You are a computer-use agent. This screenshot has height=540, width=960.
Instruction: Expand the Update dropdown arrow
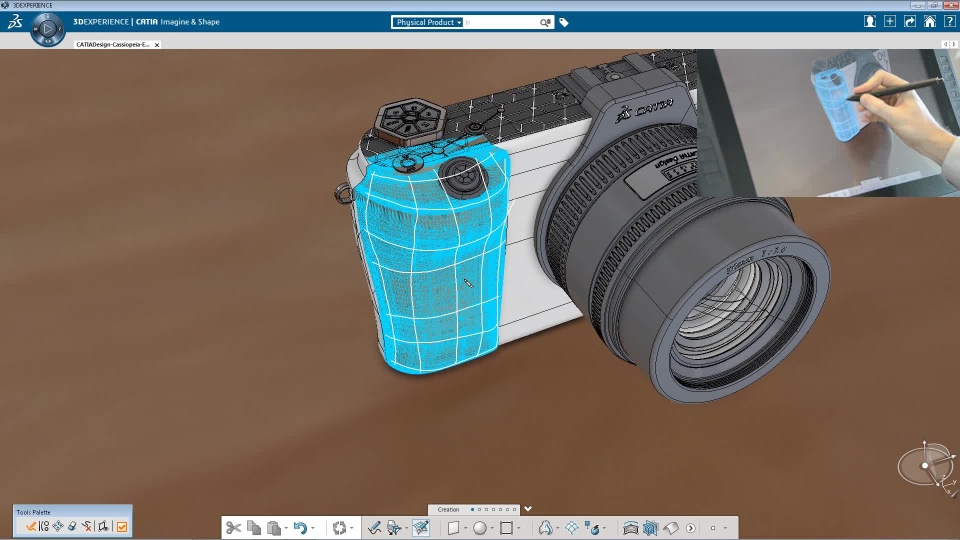[351, 528]
